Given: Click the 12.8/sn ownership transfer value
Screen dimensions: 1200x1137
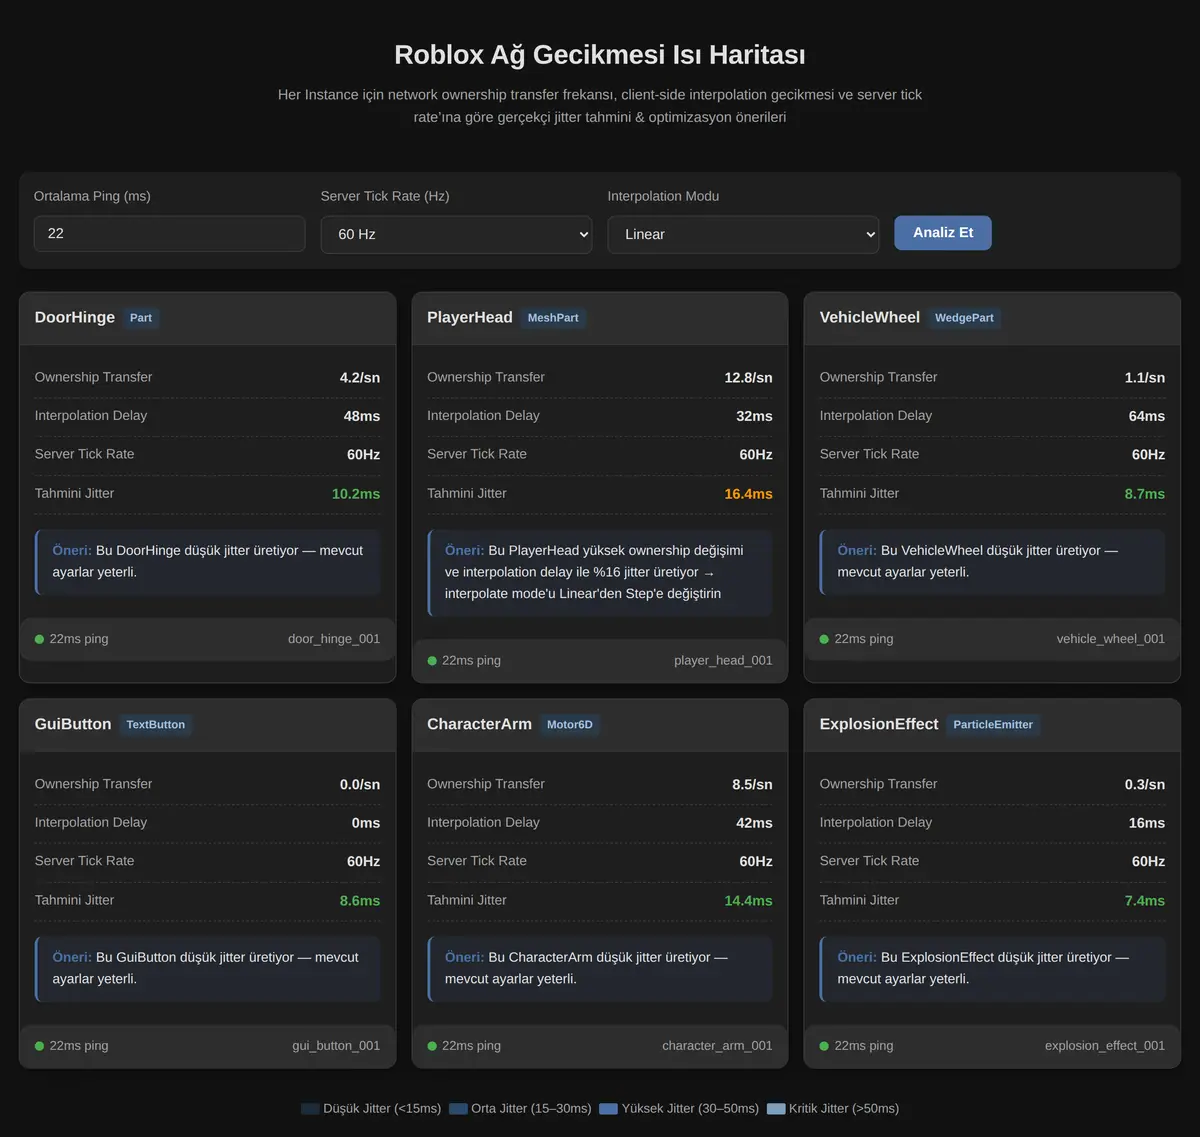Looking at the screenshot, I should coord(749,378).
